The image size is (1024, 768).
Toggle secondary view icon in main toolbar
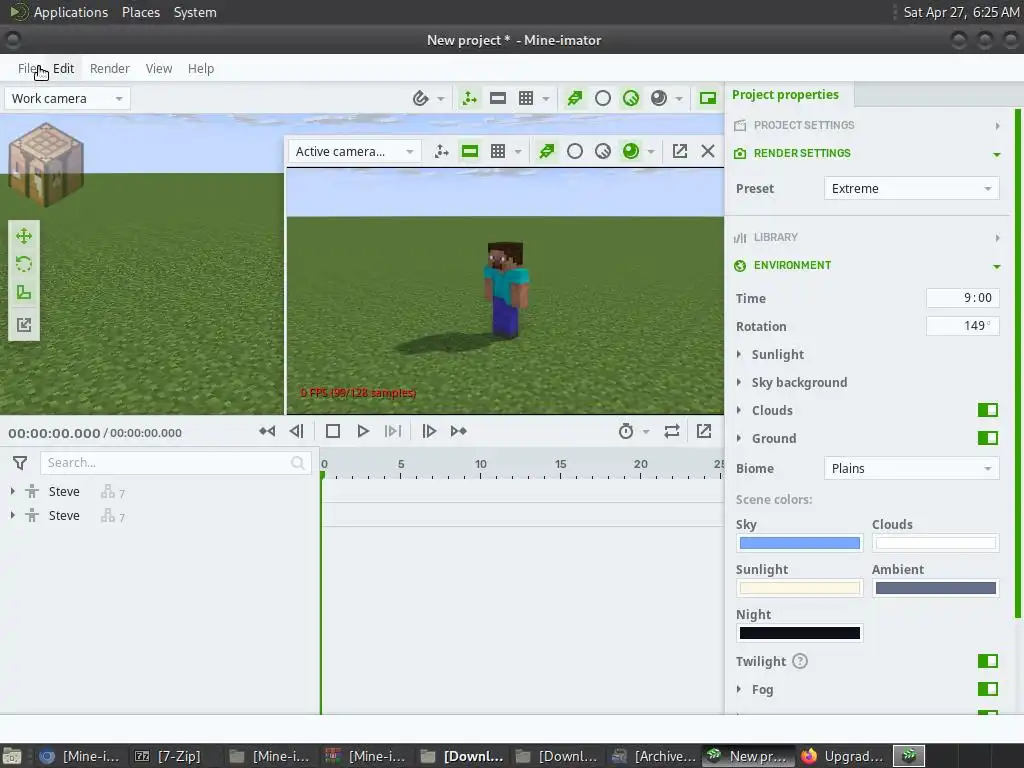[x=708, y=99]
